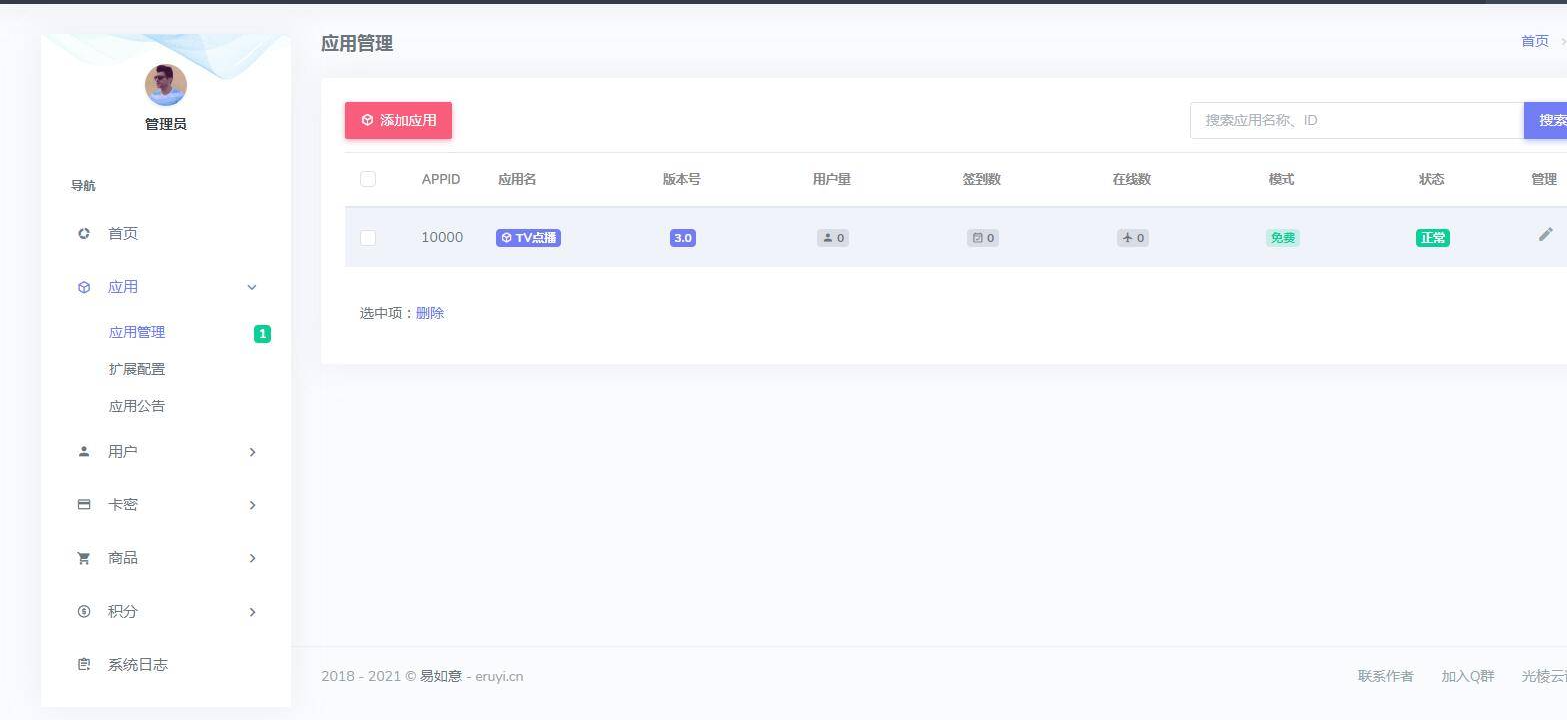
Task: Click the 添加应用 button
Action: (x=398, y=120)
